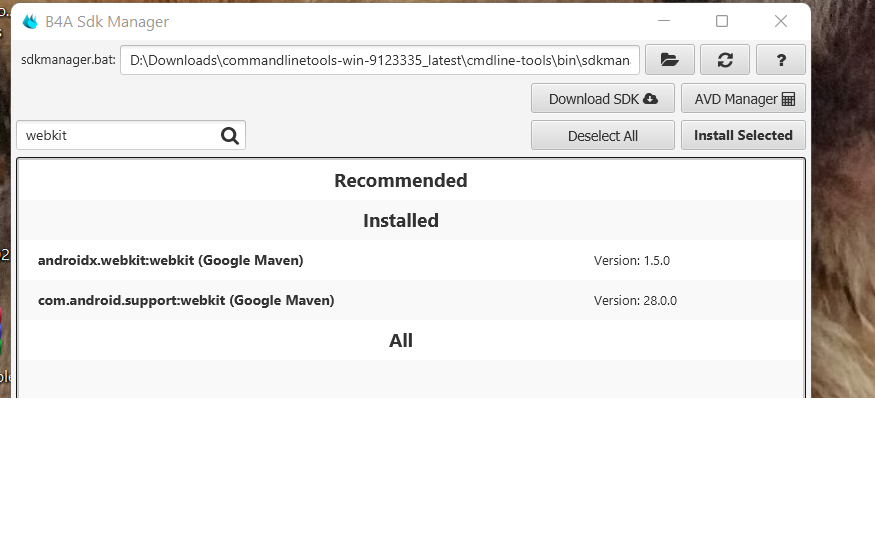Focus the sdkmanager.bat path field
Image resolution: width=875 pixels, height=536 pixels.
pyautogui.click(x=380, y=60)
